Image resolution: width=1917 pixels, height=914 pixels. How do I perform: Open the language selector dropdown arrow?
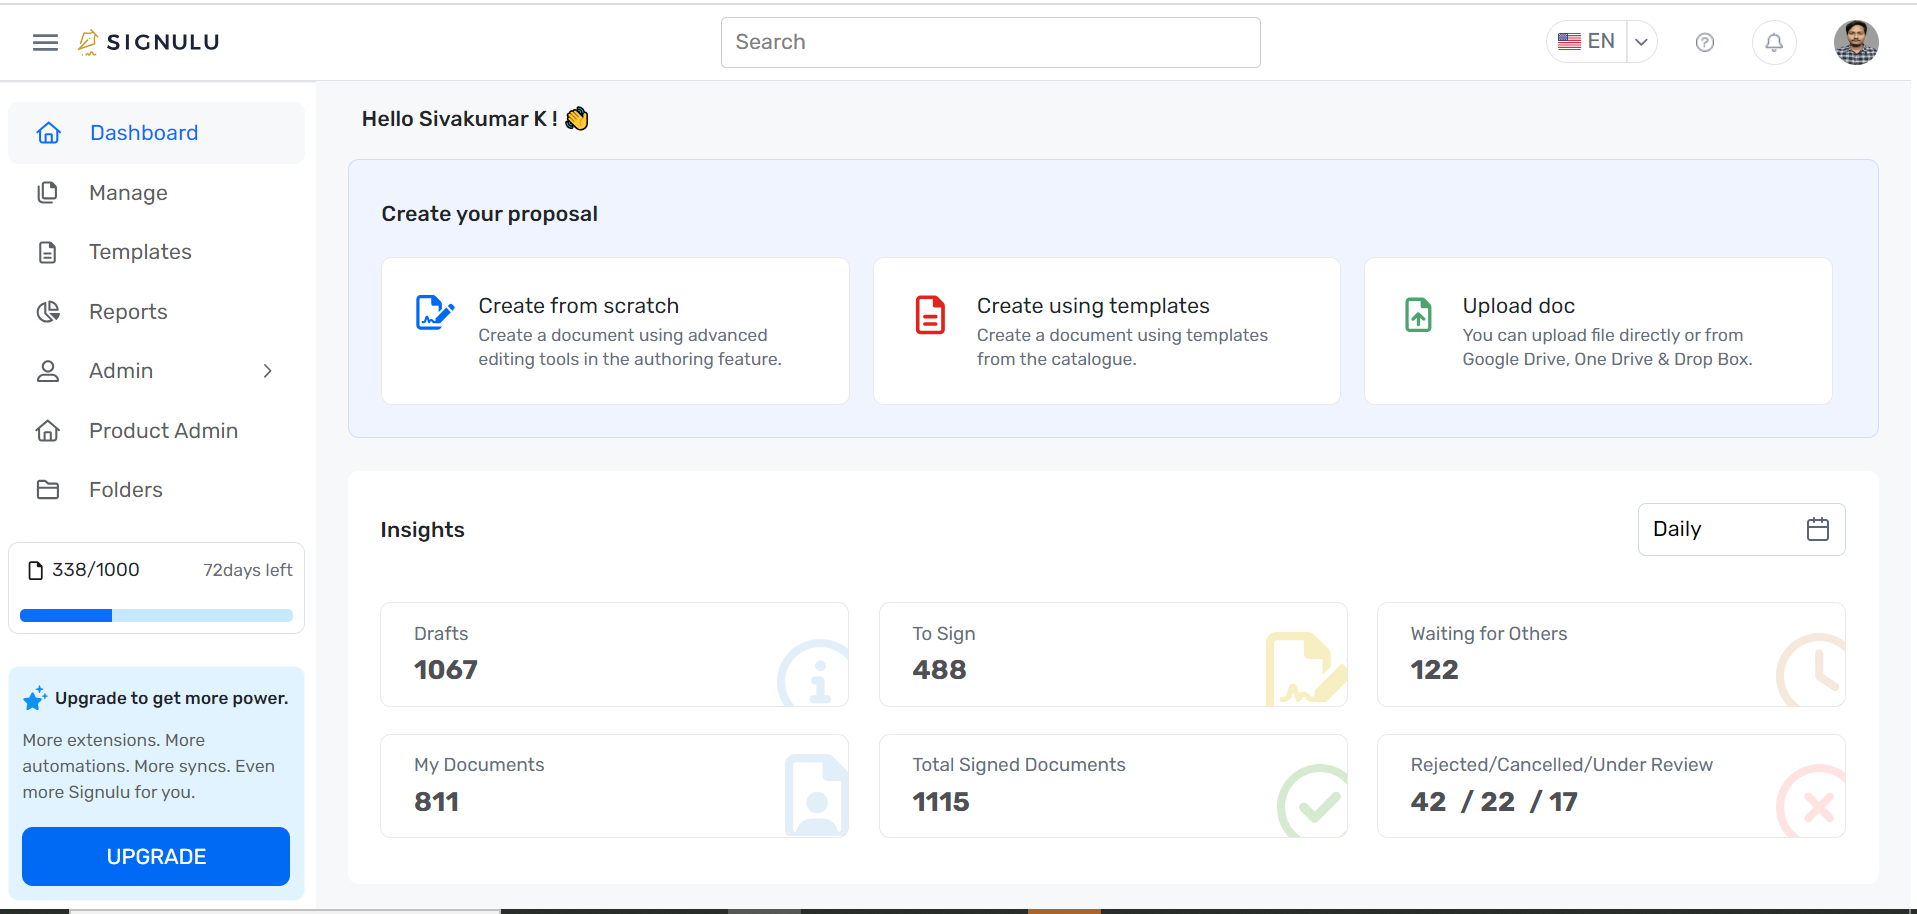tap(1640, 42)
